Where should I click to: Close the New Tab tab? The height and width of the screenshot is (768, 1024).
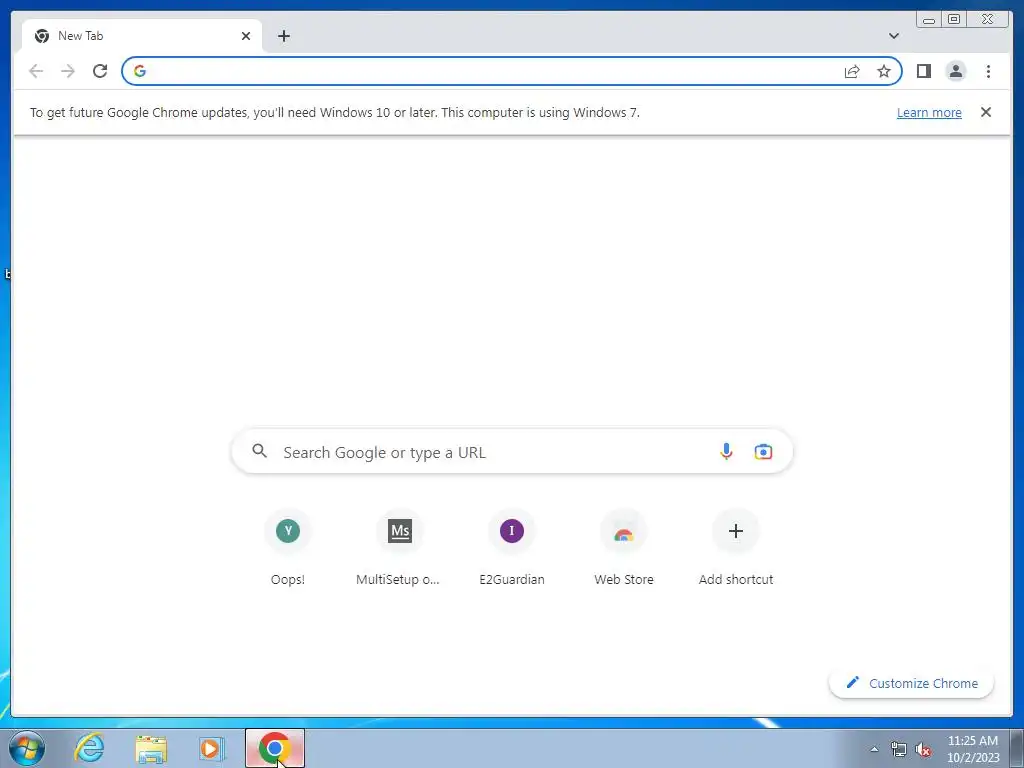coord(246,36)
